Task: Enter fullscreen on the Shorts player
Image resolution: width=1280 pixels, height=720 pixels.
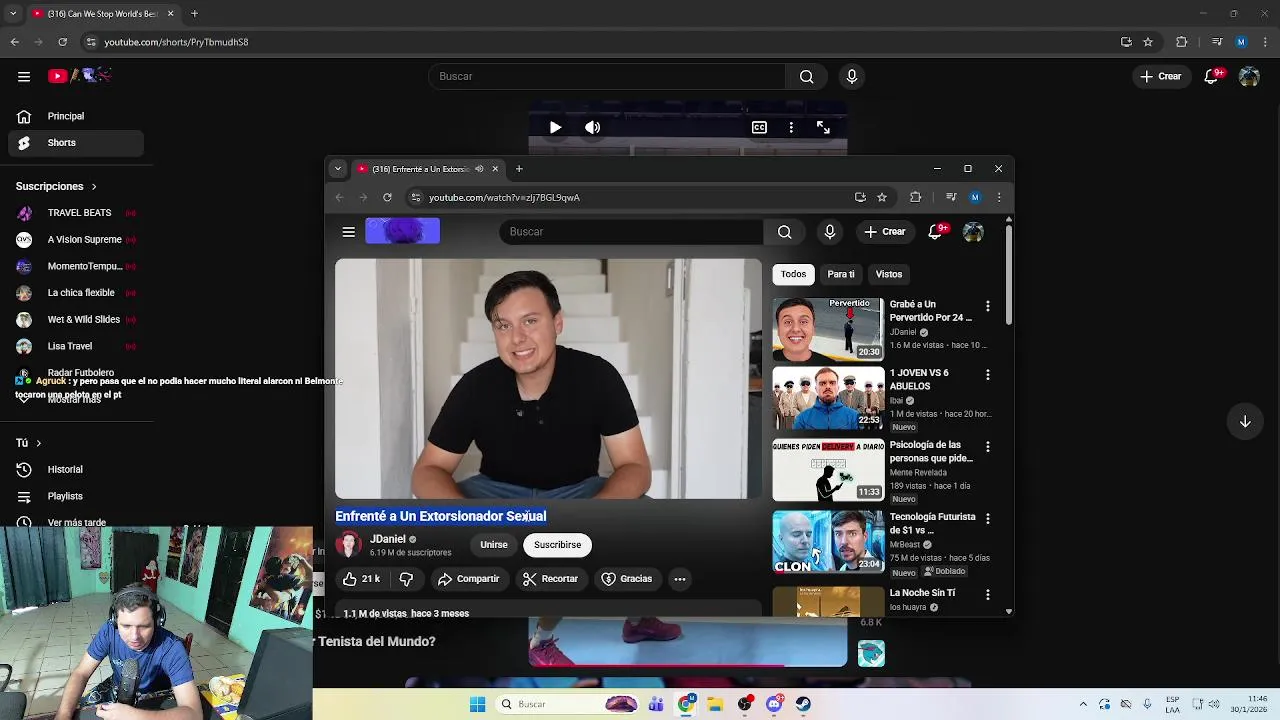Action: coord(823,127)
